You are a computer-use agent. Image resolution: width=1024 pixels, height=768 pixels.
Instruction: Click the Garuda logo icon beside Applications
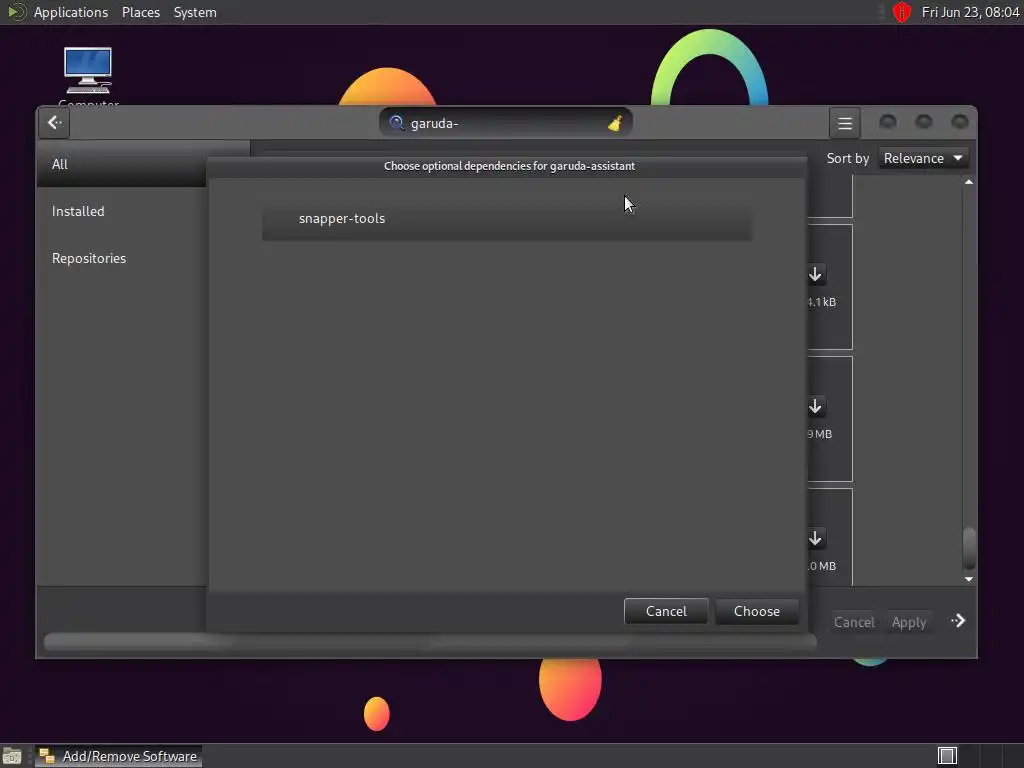[x=16, y=12]
